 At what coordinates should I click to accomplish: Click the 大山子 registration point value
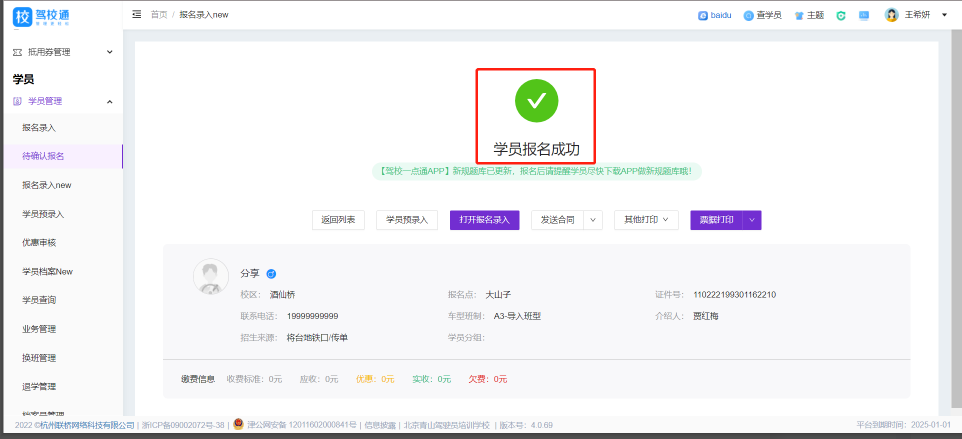(498, 294)
